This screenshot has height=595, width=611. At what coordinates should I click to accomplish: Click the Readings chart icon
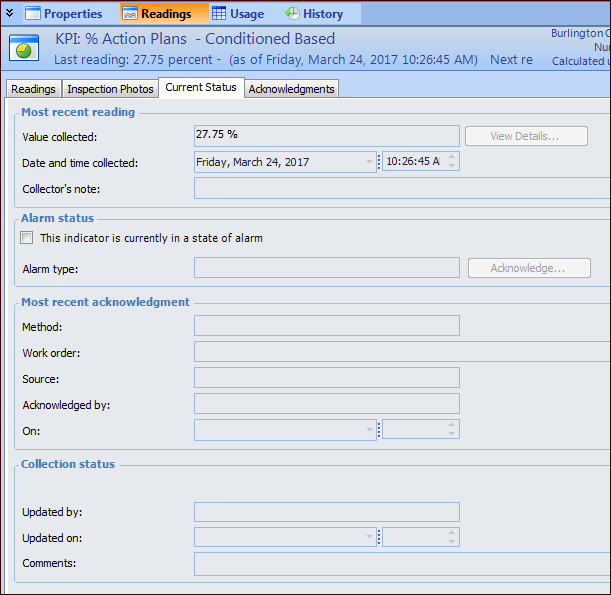coord(130,13)
